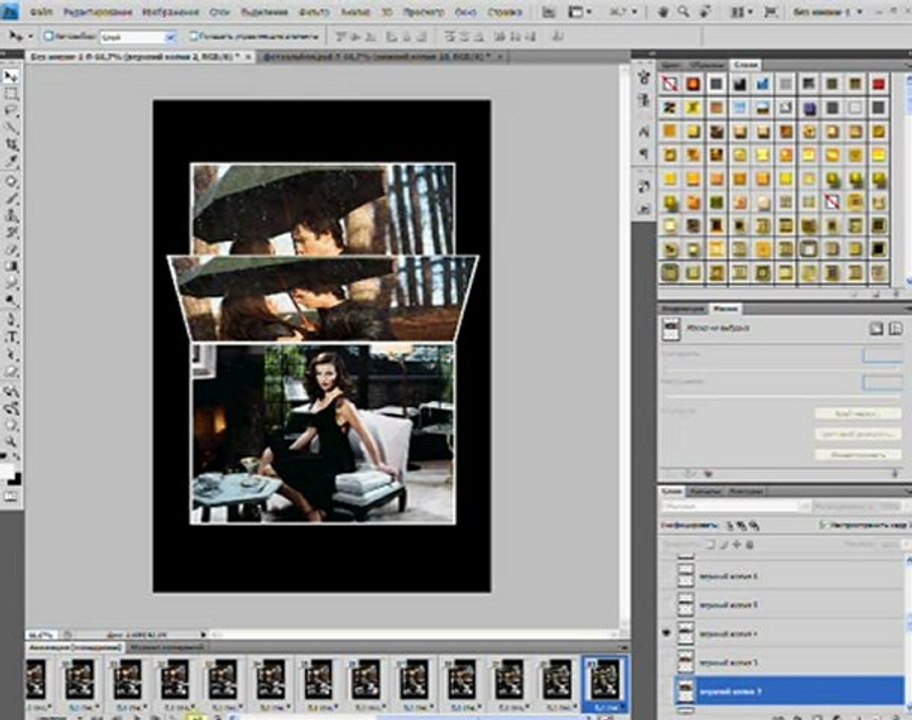Select the Clone Stamp tool

click(10, 216)
